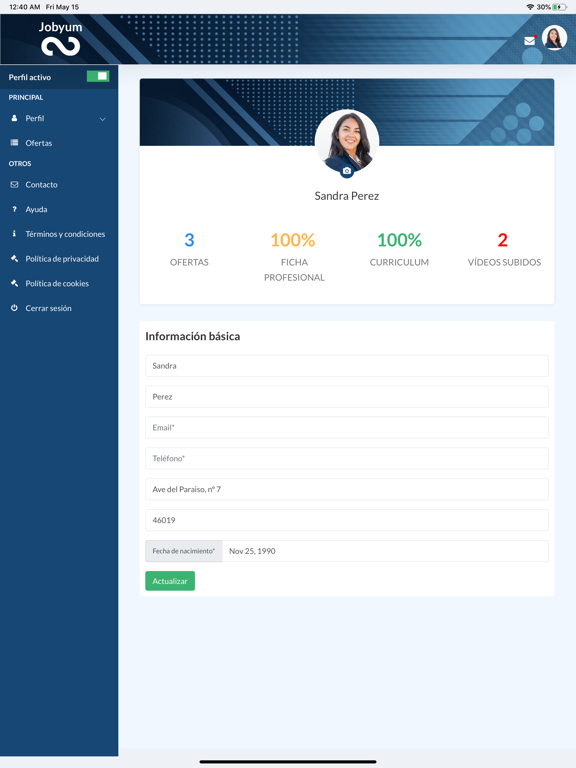Tap the 12:40 AM clock
This screenshot has width=576, height=768.
click(24, 7)
